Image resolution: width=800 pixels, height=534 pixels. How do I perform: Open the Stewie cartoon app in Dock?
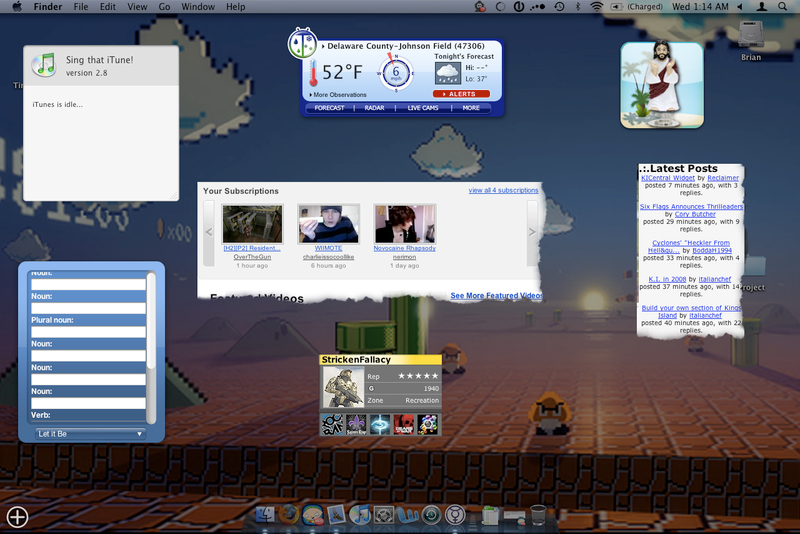coord(313,515)
